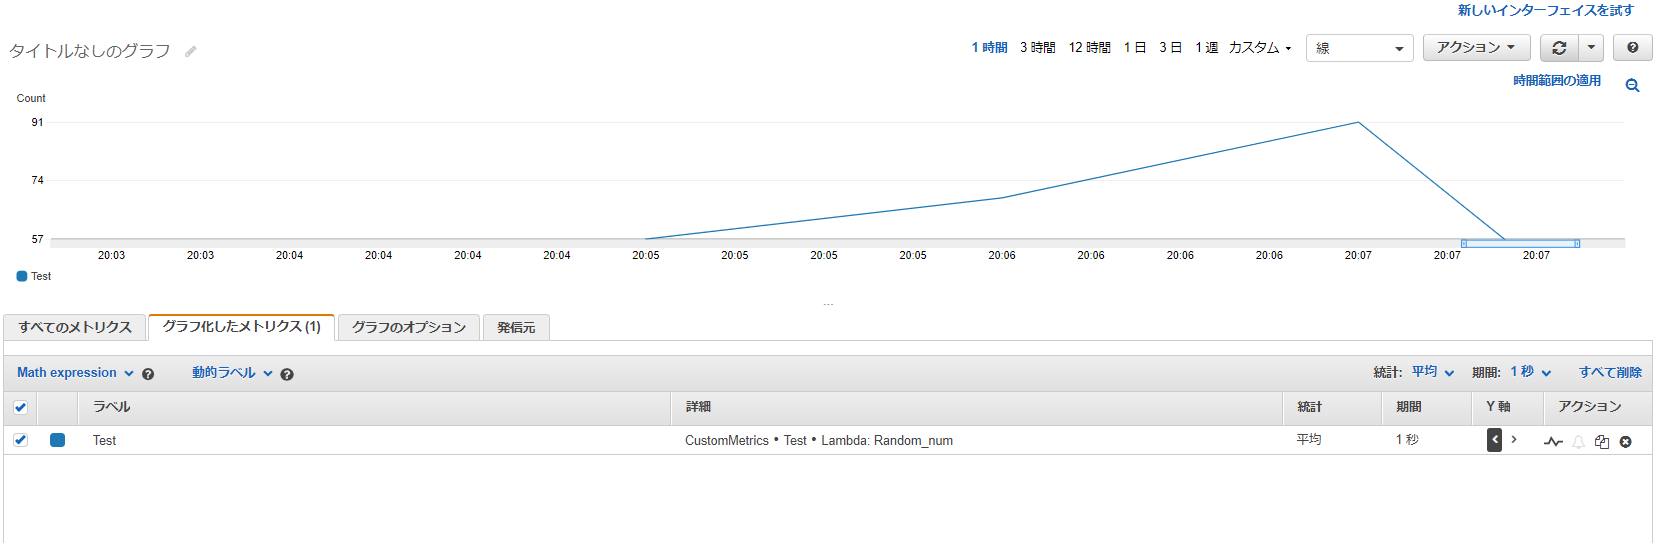Viewport: 1661px width, 543px height.
Task: Open the グラフのオプション tab
Action: click(x=409, y=327)
